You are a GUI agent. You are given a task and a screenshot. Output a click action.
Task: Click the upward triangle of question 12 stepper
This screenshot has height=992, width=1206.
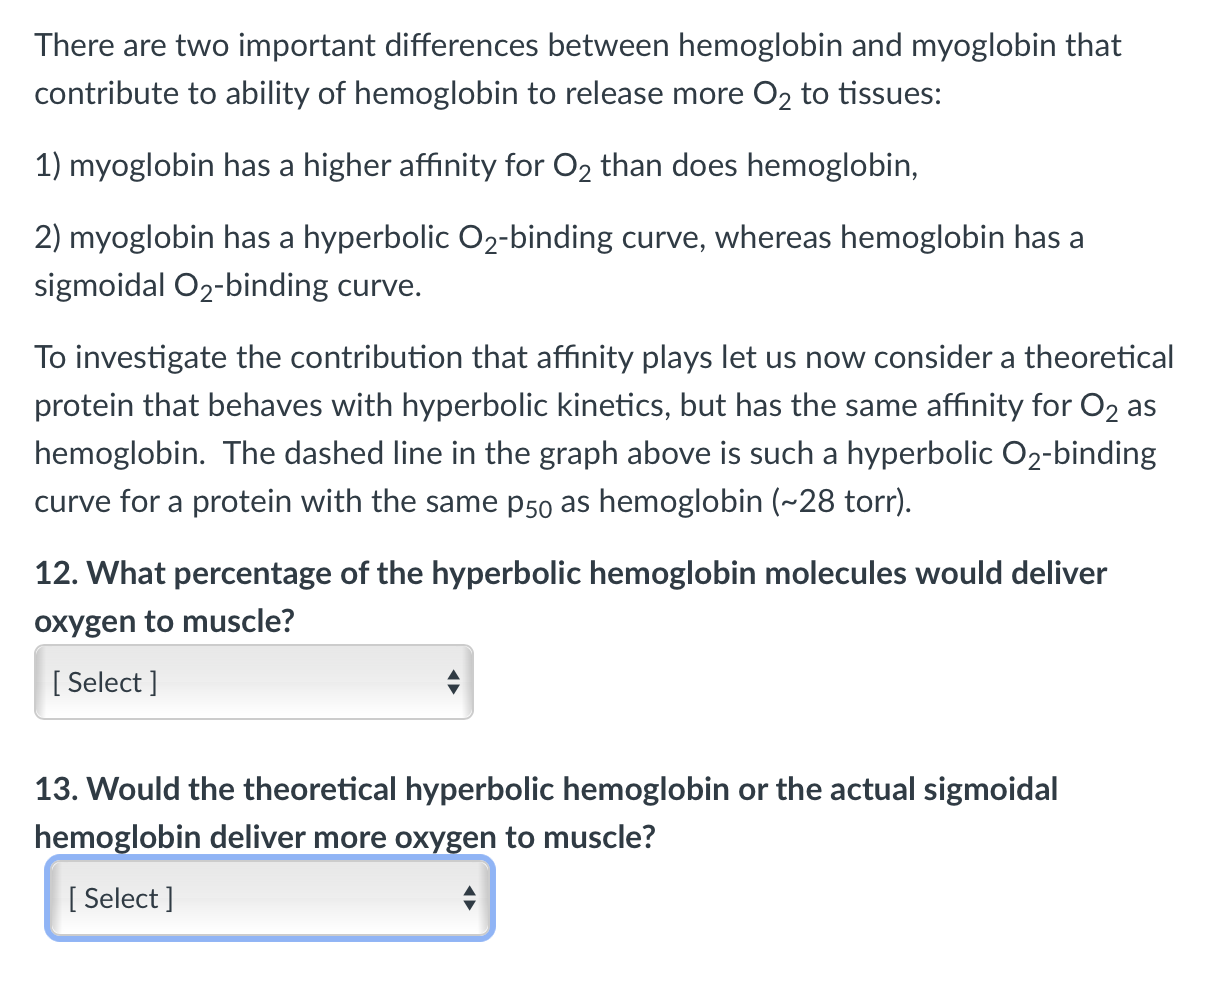453,676
